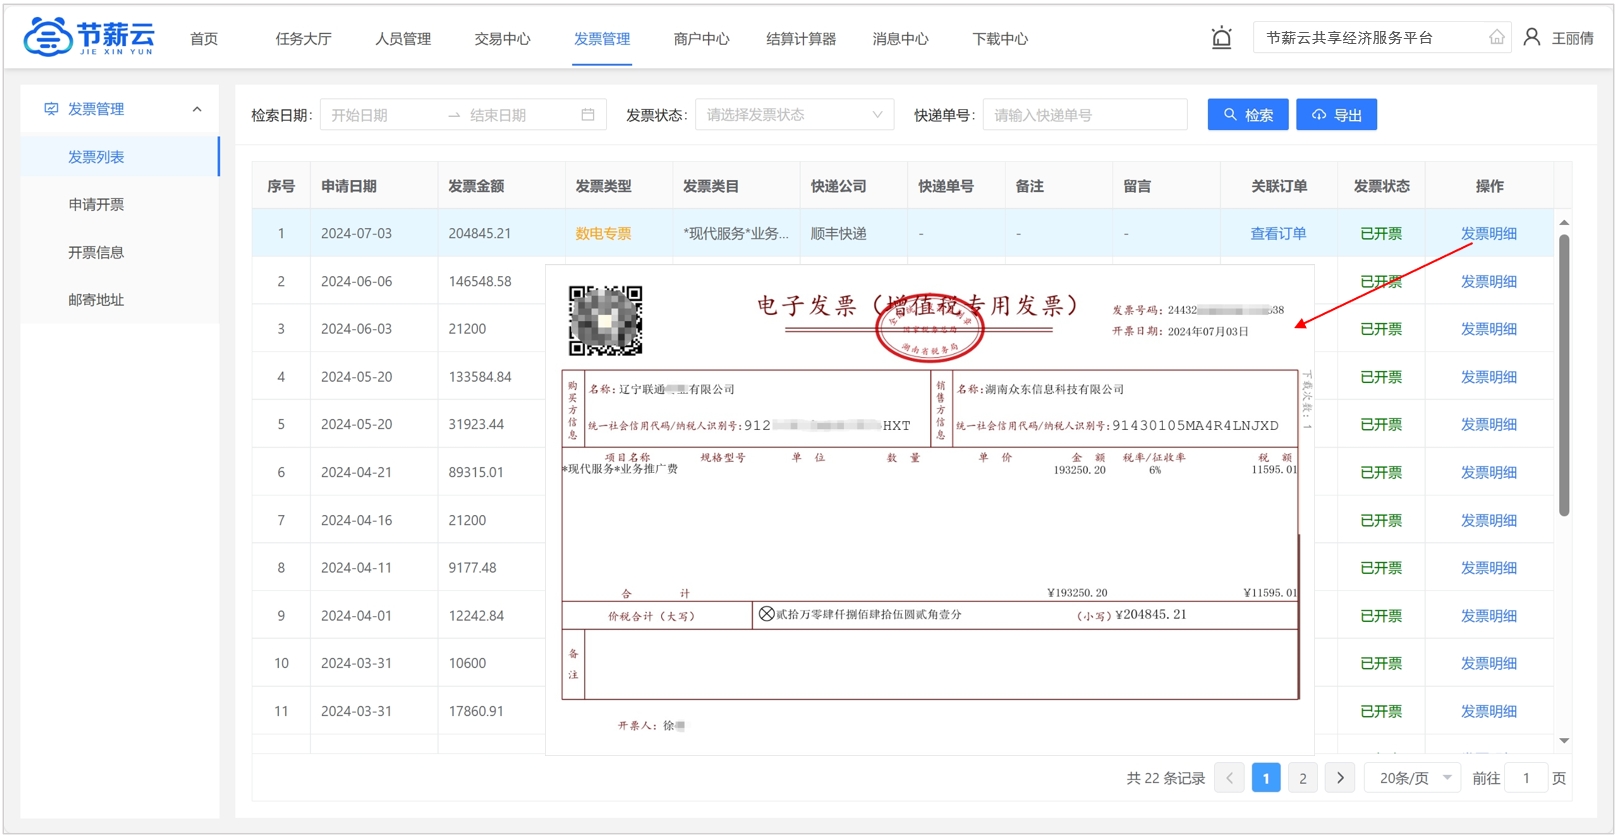Click the 快递单号 input field
Viewport: 1618px width, 839px height.
point(1085,115)
